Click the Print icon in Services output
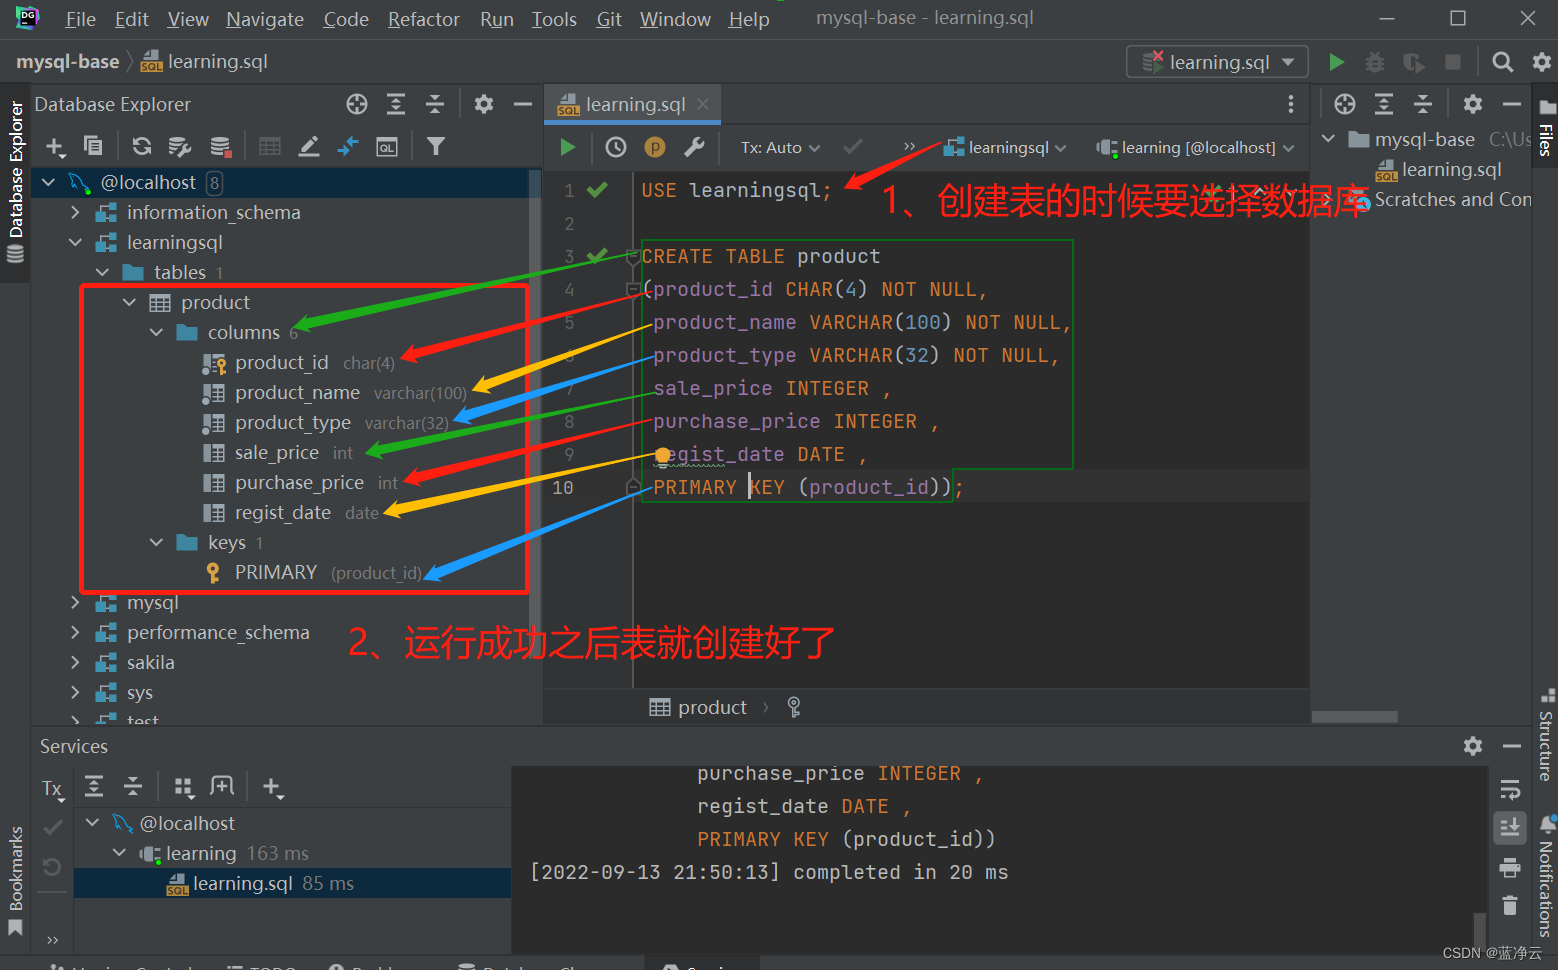 [x=1510, y=867]
